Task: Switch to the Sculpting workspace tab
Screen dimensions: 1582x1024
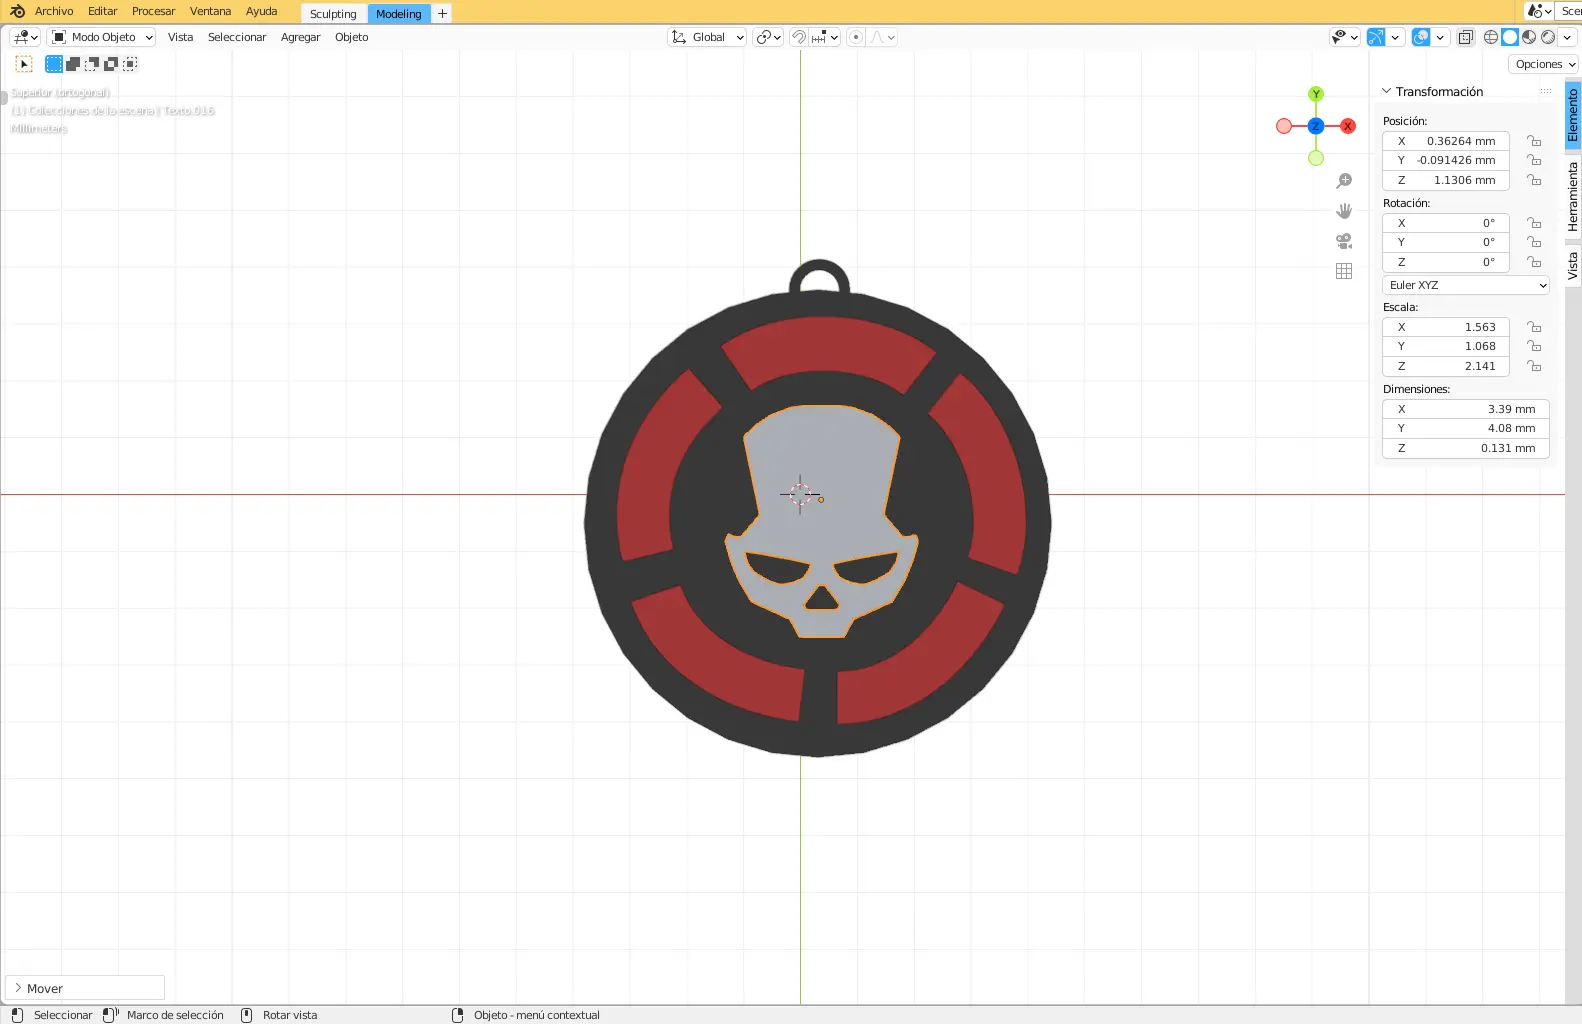Action: point(333,14)
